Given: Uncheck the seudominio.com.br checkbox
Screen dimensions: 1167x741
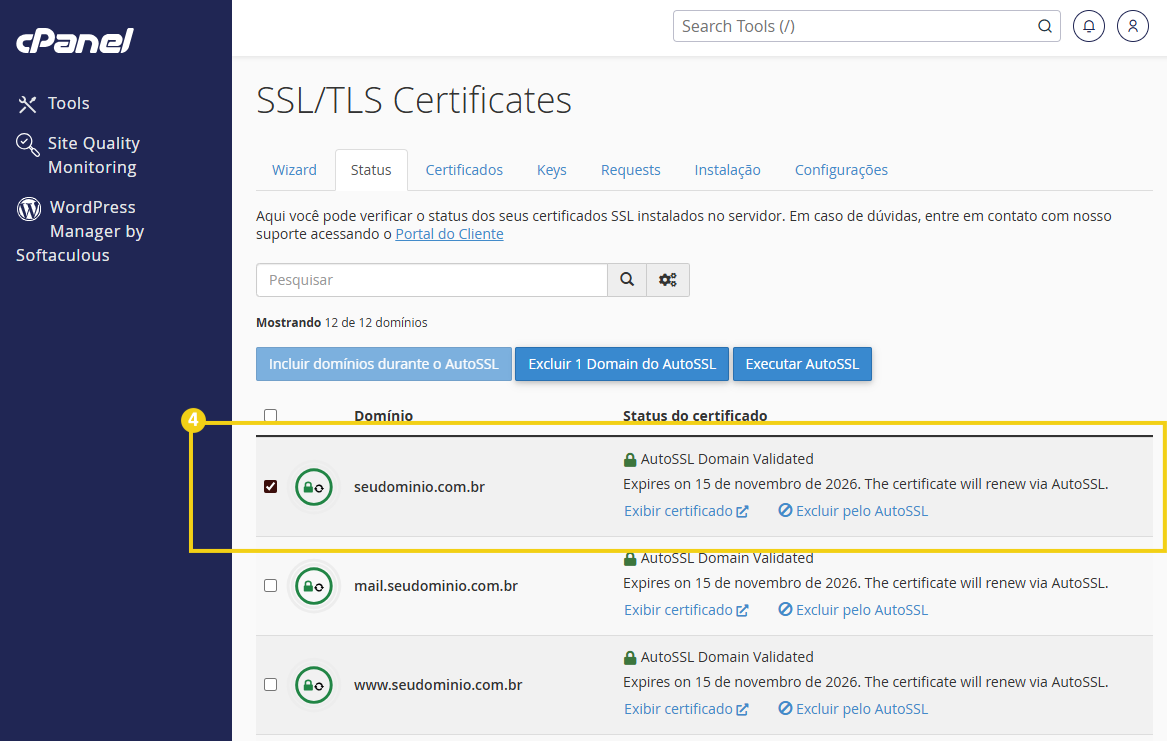Looking at the screenshot, I should (x=270, y=487).
